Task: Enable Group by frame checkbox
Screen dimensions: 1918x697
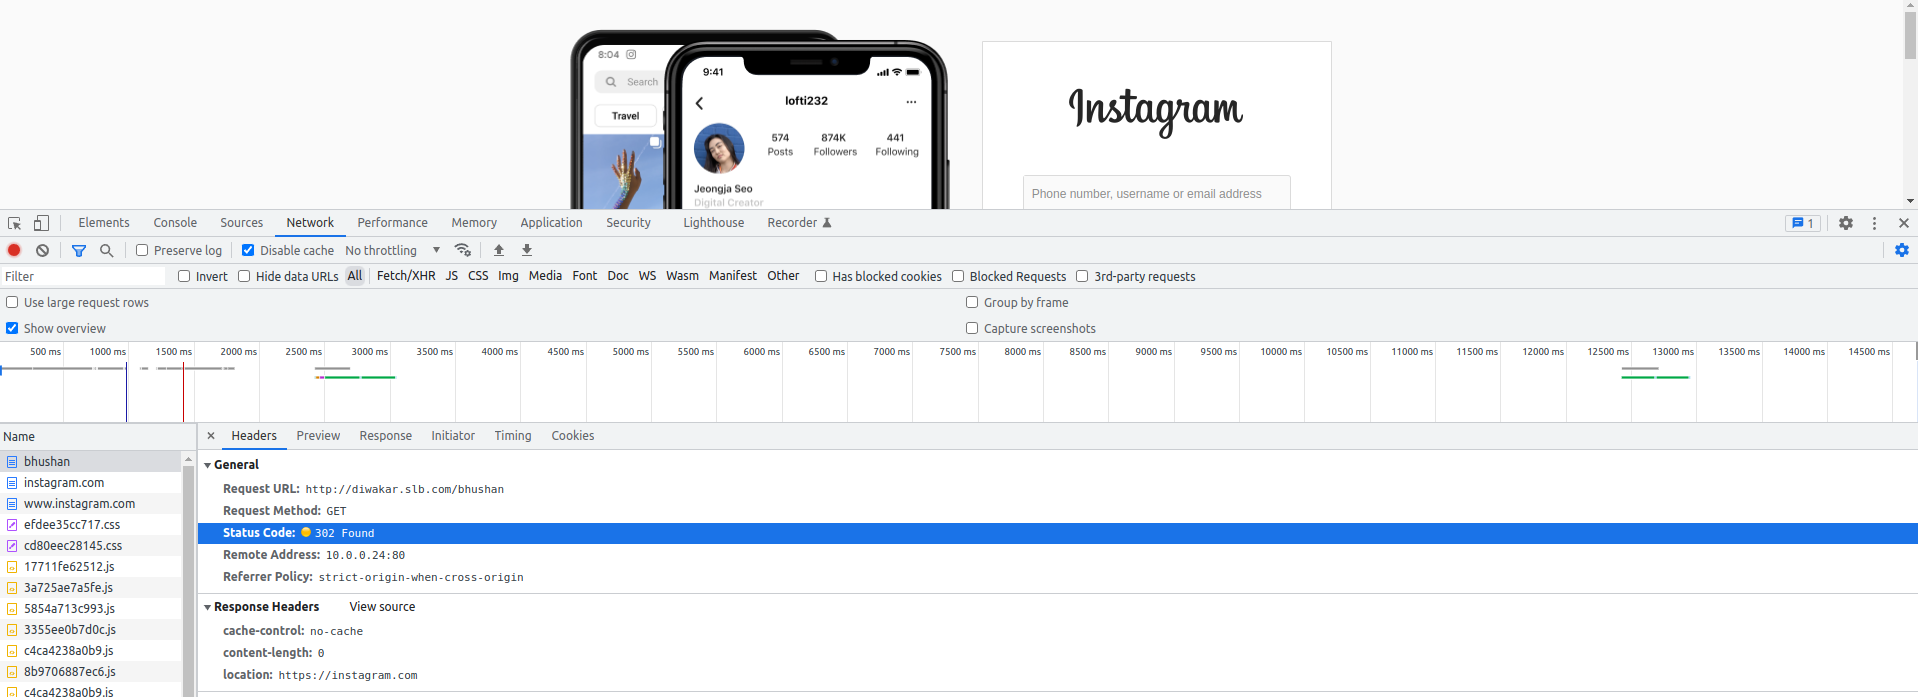Action: pyautogui.click(x=972, y=302)
